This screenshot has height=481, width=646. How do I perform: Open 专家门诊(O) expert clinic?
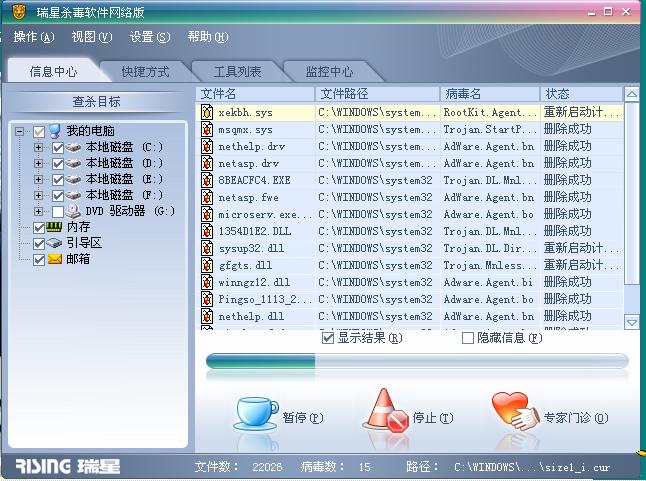[x=576, y=418]
